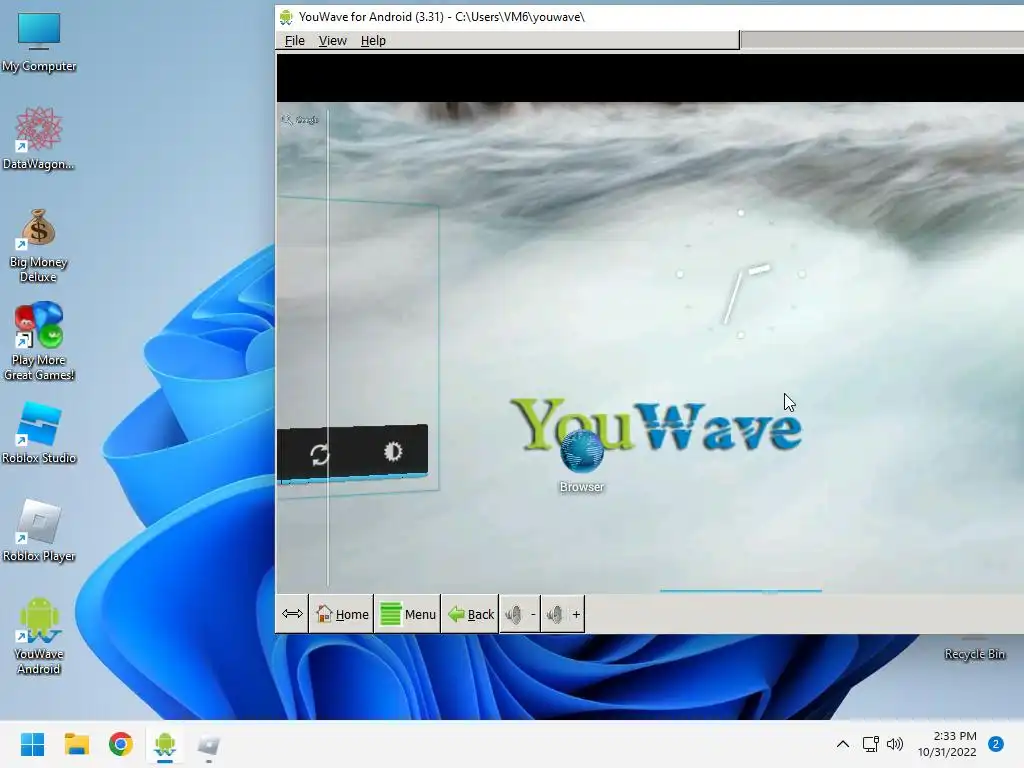Open the Windows Start menu
This screenshot has height=768, width=1024.
(32, 744)
